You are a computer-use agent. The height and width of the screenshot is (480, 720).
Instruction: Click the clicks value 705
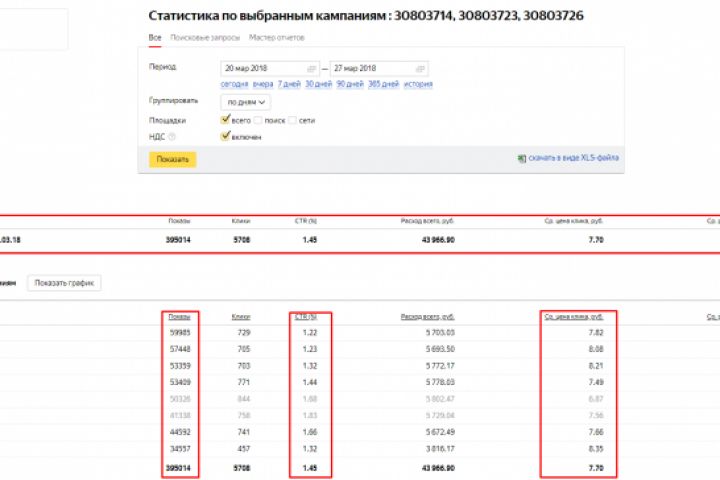244,349
